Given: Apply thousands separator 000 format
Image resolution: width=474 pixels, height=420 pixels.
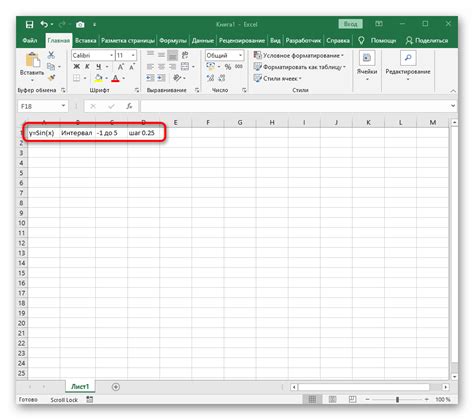Looking at the screenshot, I should tap(239, 67).
